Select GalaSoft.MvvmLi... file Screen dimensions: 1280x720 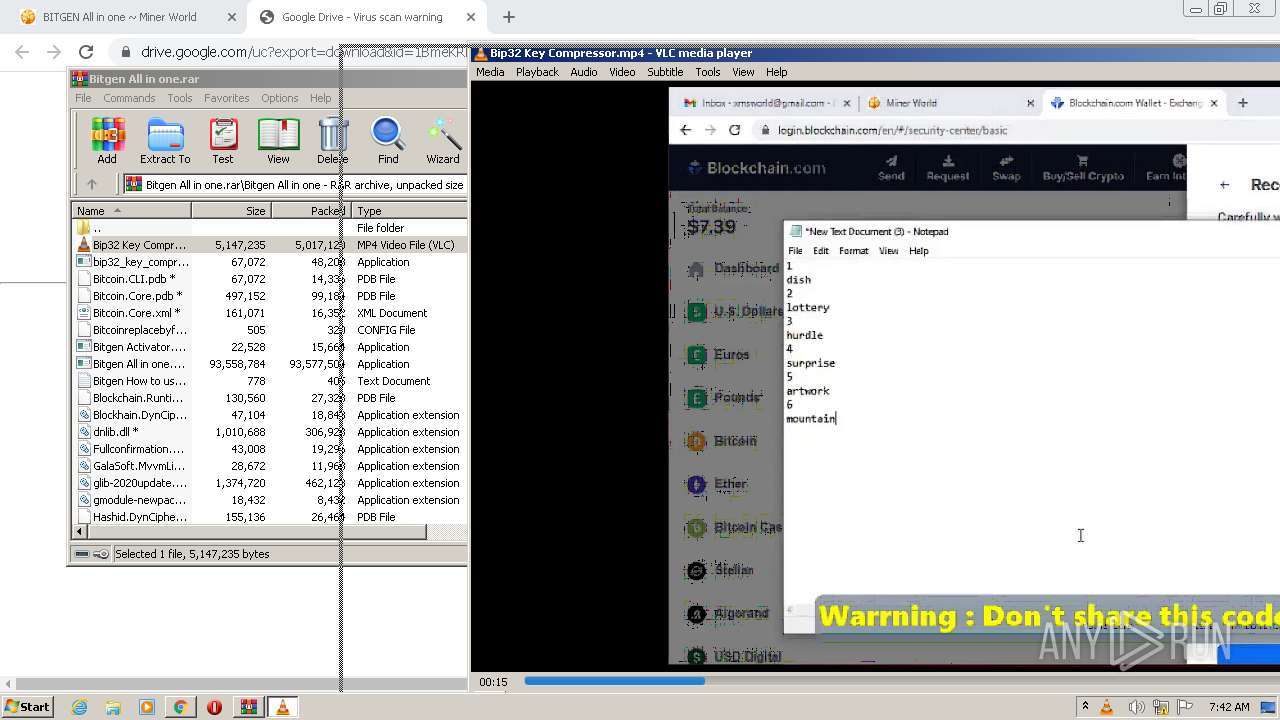270,466
